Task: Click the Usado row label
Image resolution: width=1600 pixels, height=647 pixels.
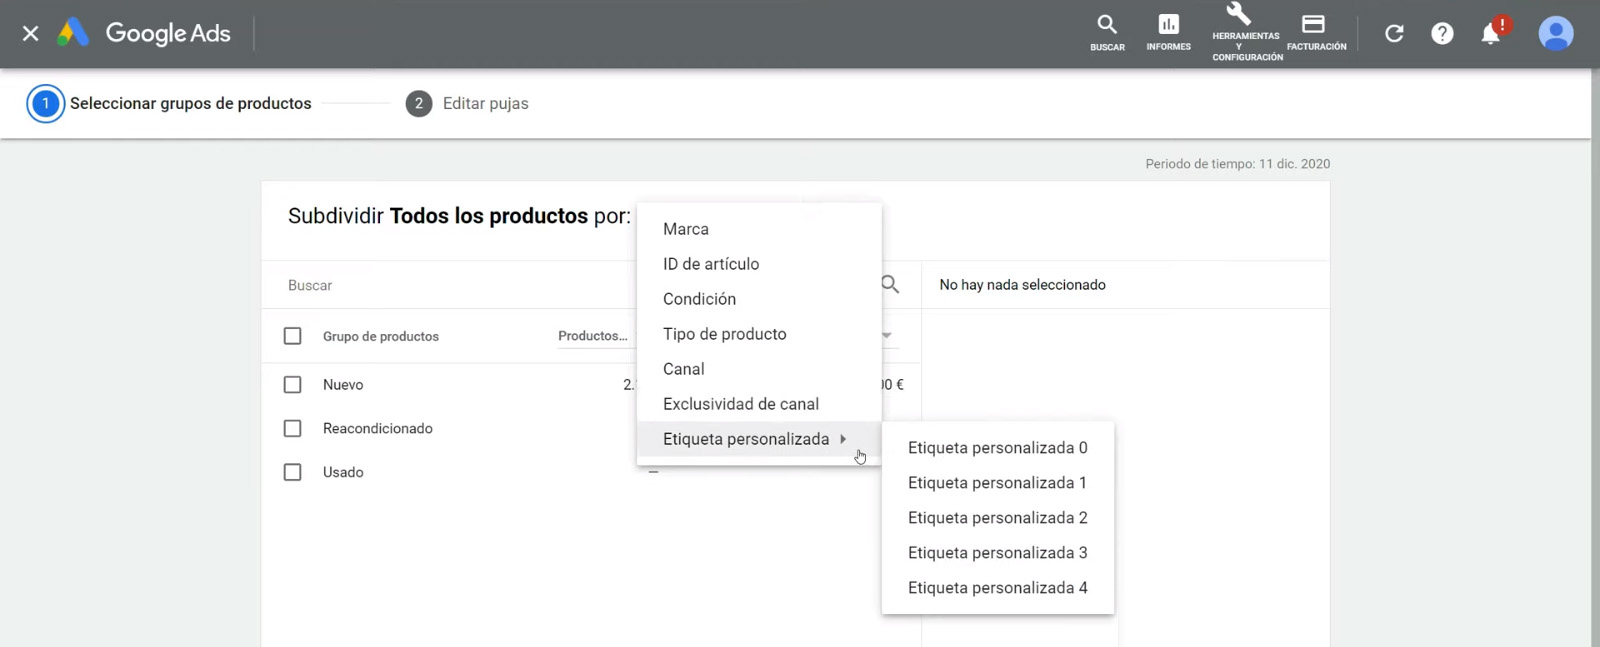Action: (x=343, y=472)
